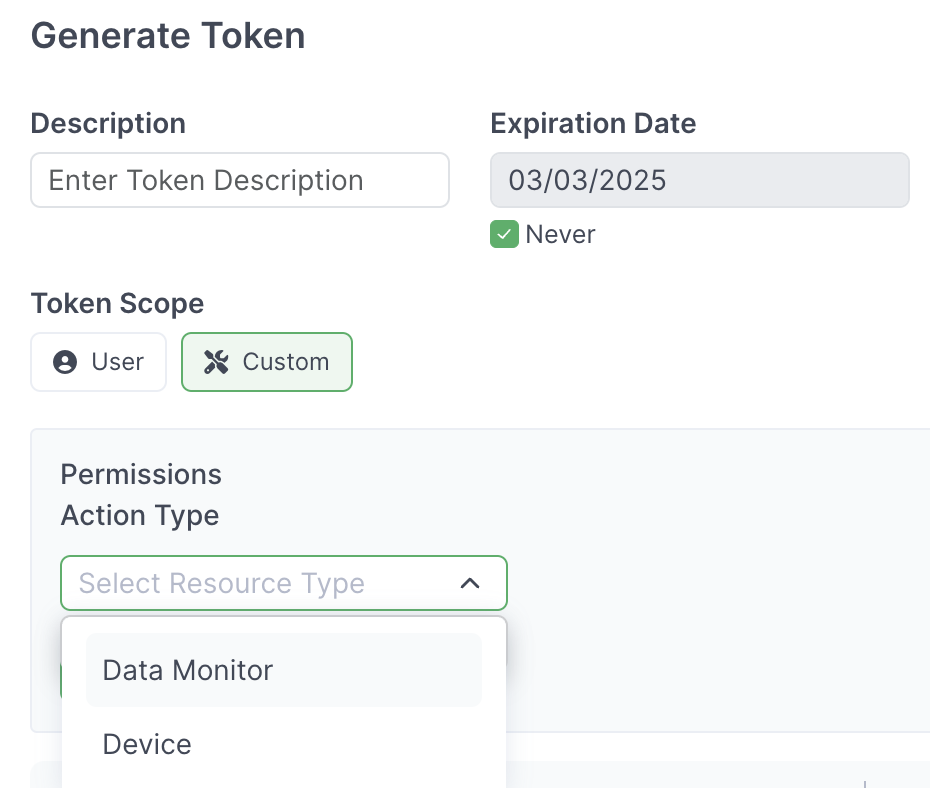The image size is (930, 788).
Task: Click the Description field label
Action: point(108,123)
